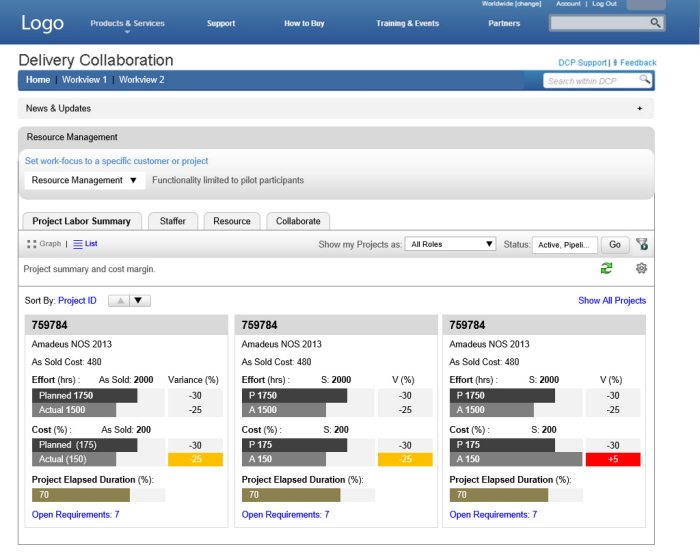Click the header search magnifier icon
Screen dimensions: 700x560
tap(655, 23)
